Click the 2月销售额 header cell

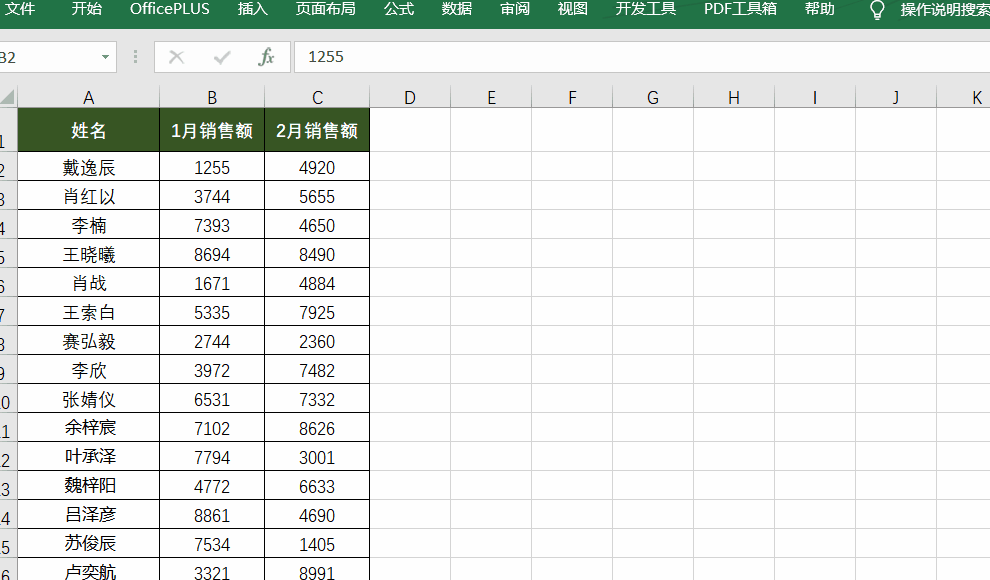tap(317, 130)
